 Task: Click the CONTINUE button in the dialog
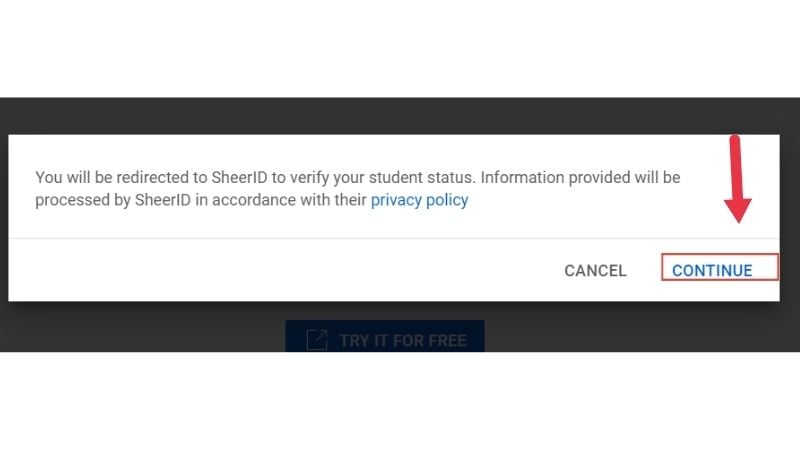(x=712, y=270)
